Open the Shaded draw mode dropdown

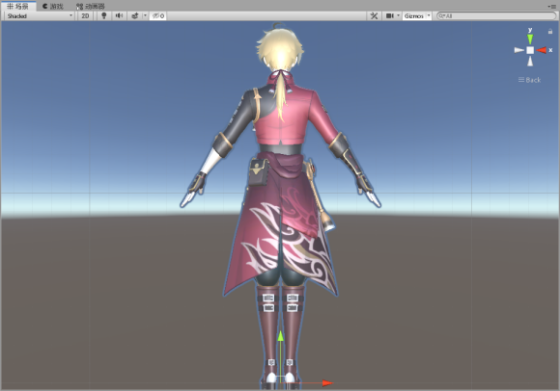click(39, 16)
